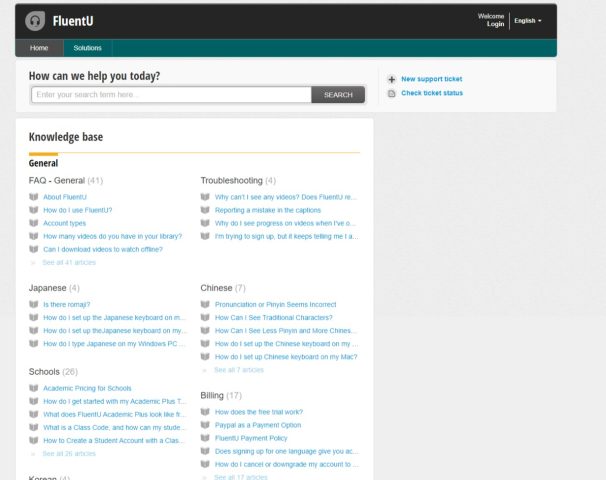Click the SEARCH button

pos(338,95)
